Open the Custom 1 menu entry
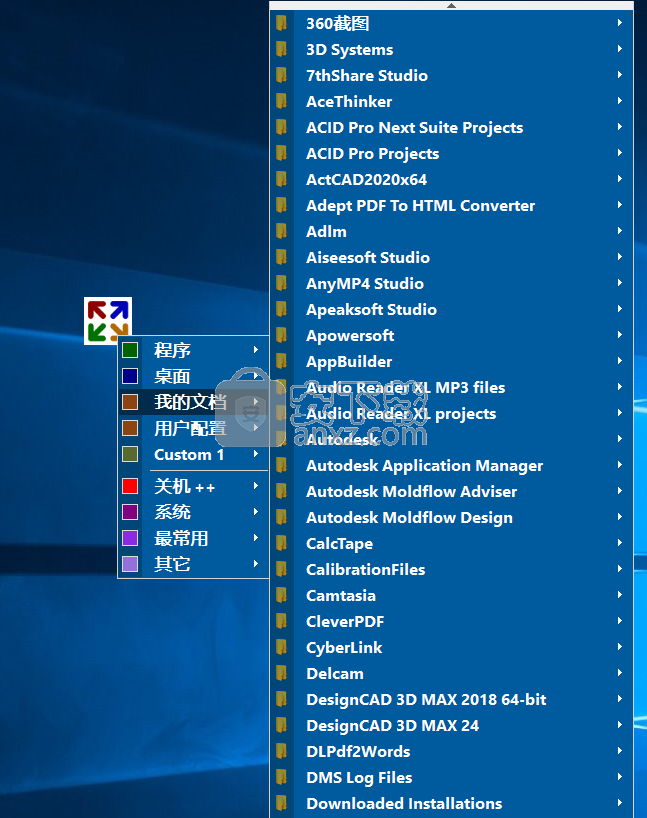 [194, 454]
